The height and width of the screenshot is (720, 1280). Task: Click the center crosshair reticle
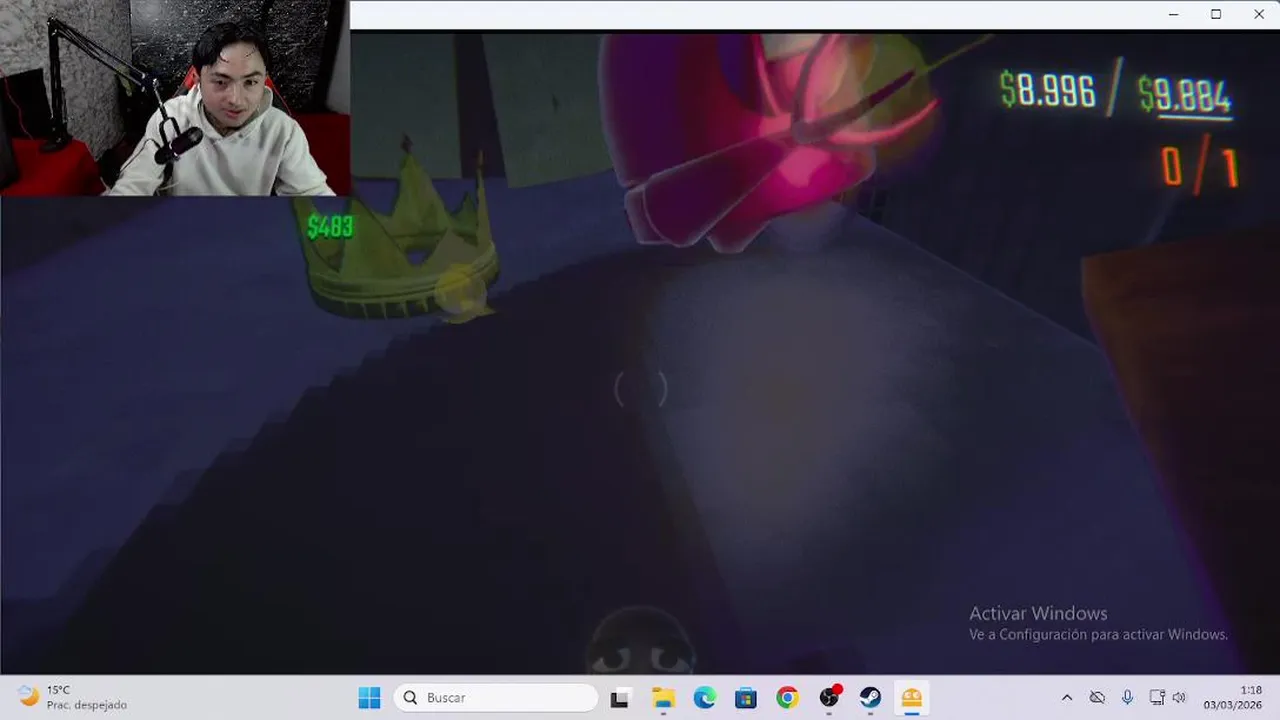[640, 390]
